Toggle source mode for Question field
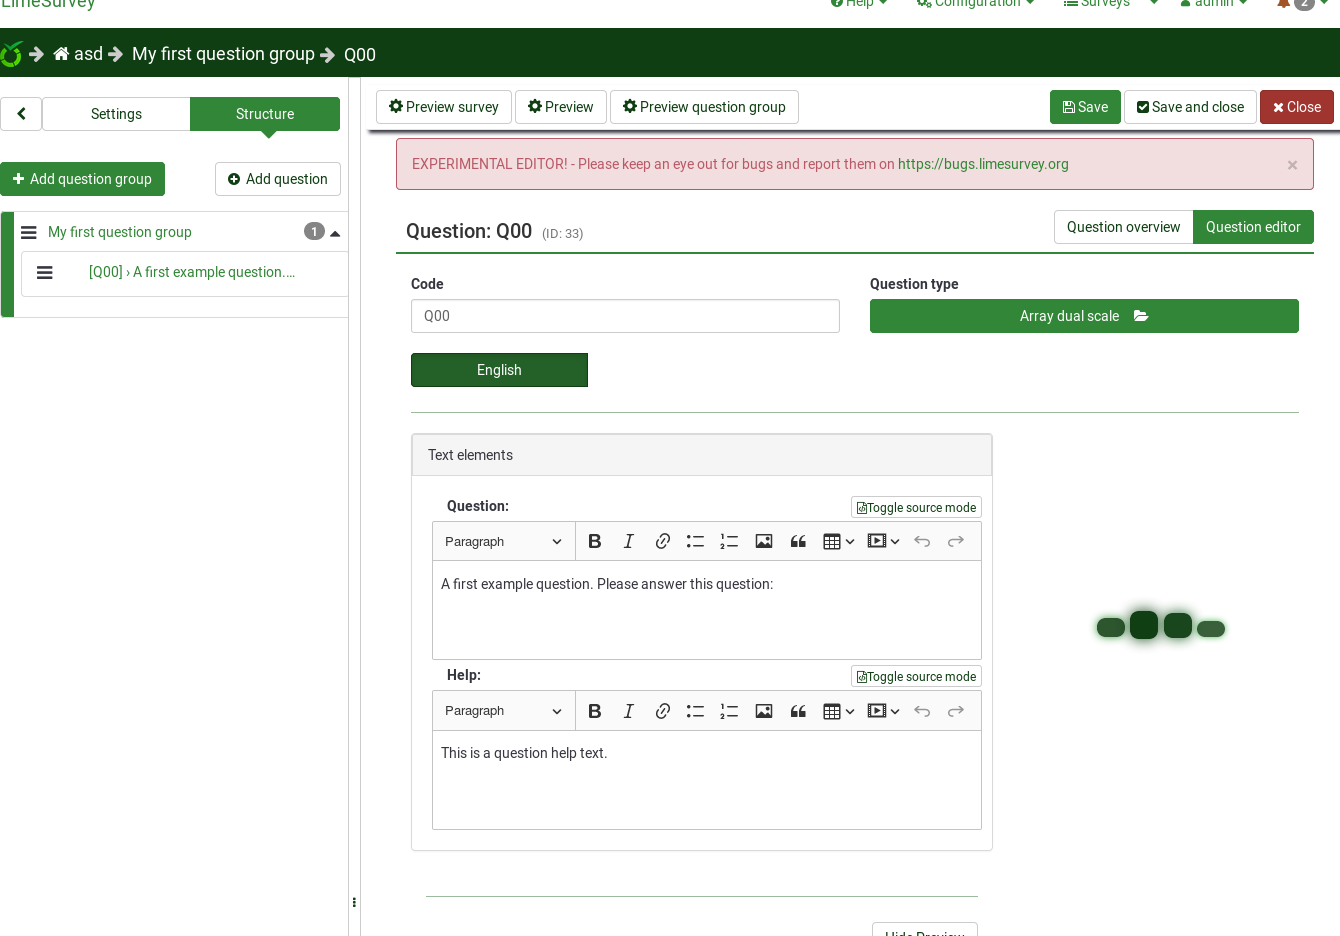Image resolution: width=1340 pixels, height=936 pixels. [x=916, y=508]
